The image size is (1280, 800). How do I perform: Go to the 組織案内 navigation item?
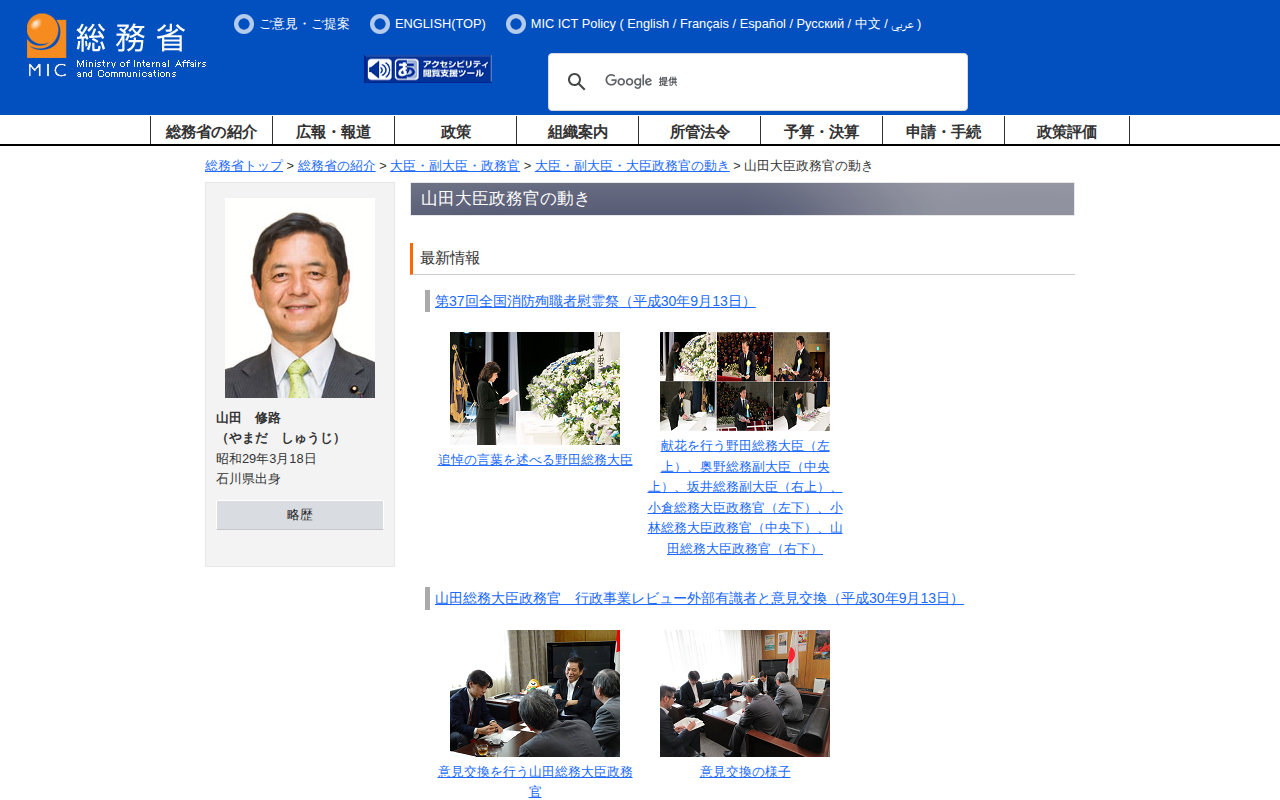tap(577, 131)
